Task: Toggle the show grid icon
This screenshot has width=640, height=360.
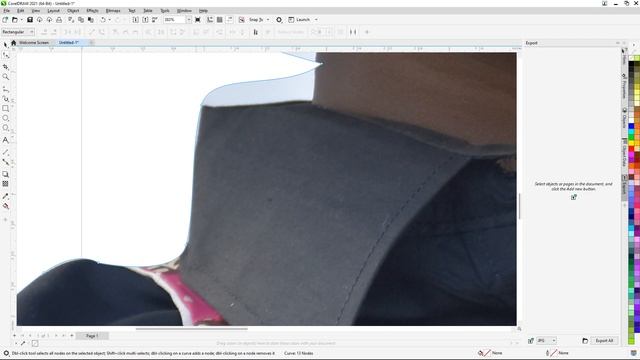Action: tap(220, 20)
